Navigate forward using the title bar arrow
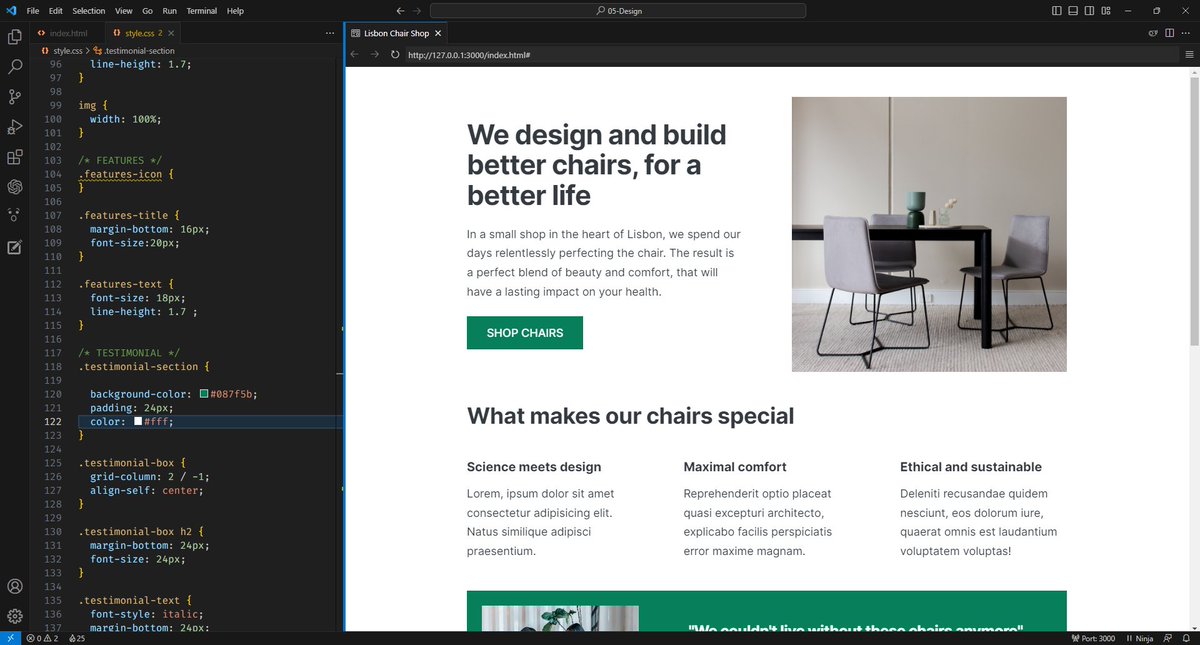Image resolution: width=1200 pixels, height=645 pixels. (x=417, y=11)
